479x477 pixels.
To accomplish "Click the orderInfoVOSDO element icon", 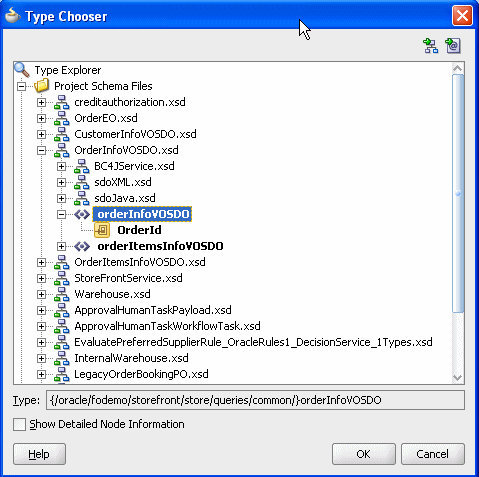I will (82, 214).
